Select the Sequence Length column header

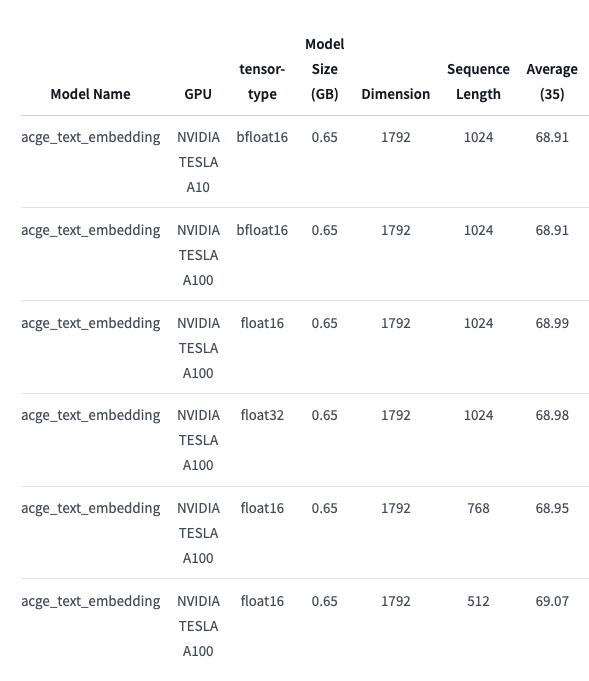coord(478,82)
